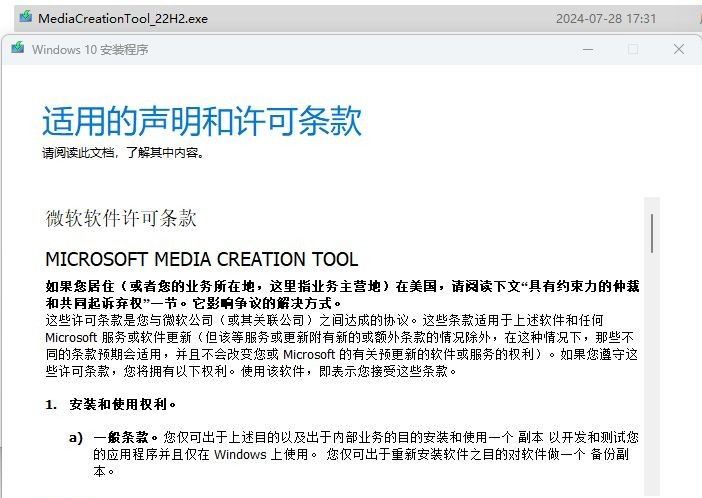Click the 2024-07-28 17:31 date entry
Screen dimensions: 702x498
[x=606, y=19]
